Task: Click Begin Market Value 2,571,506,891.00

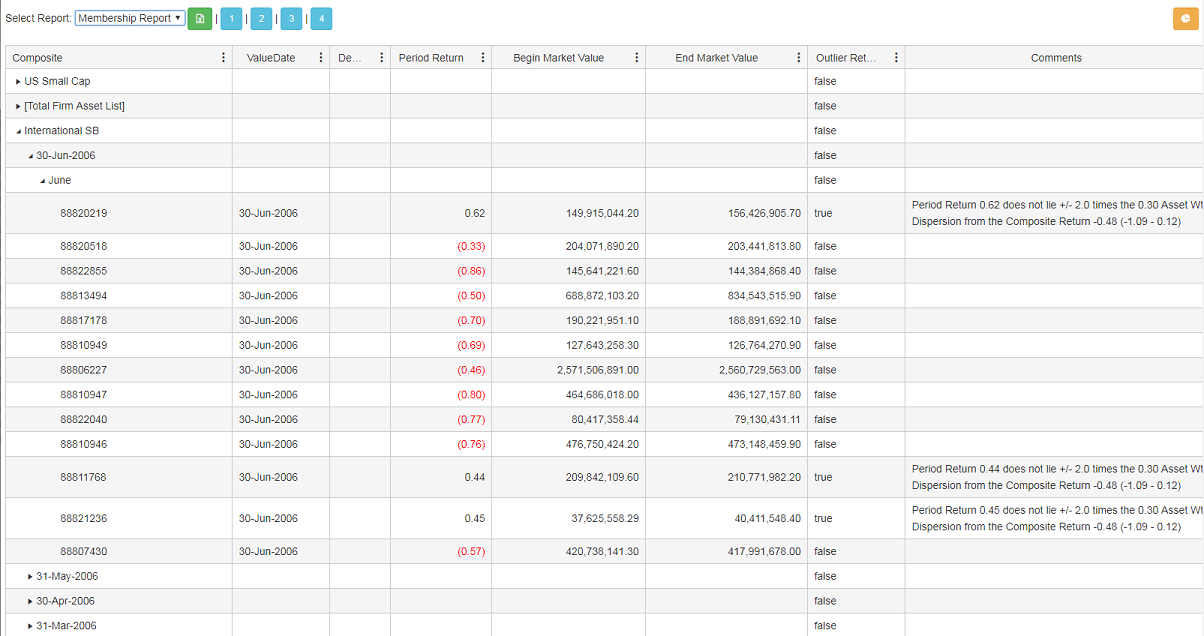Action: pos(598,370)
